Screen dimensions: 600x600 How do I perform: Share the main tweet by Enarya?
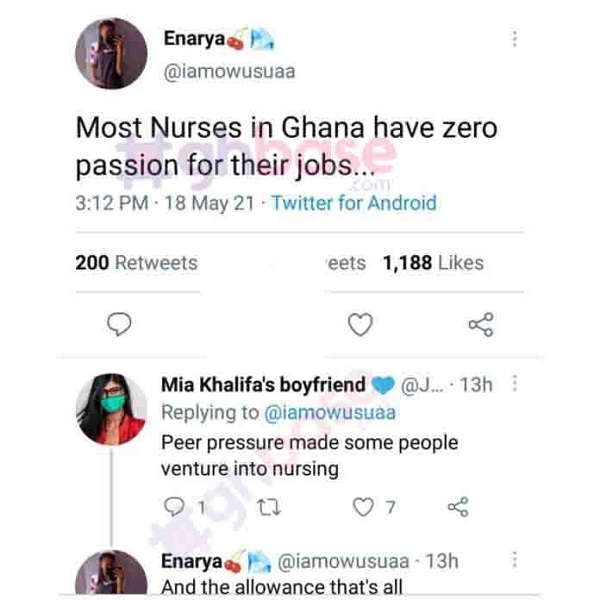480,324
